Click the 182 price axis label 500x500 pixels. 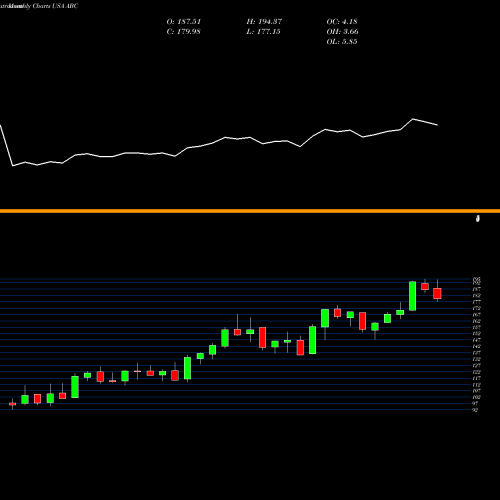point(476,296)
